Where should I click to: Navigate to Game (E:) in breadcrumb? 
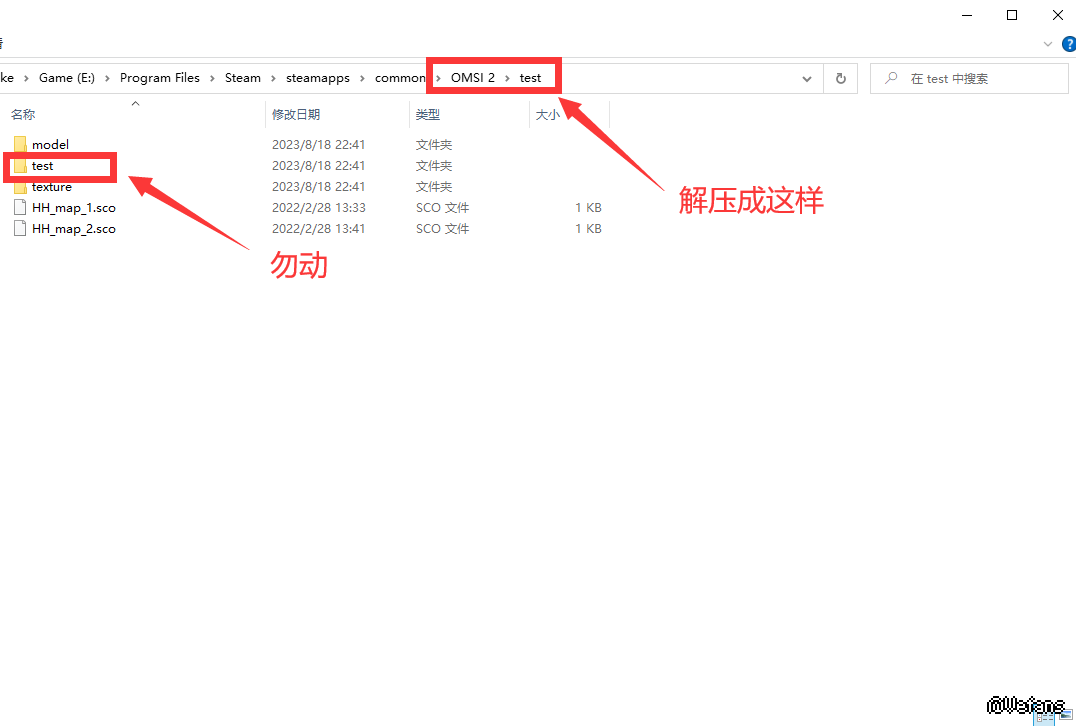pos(68,78)
